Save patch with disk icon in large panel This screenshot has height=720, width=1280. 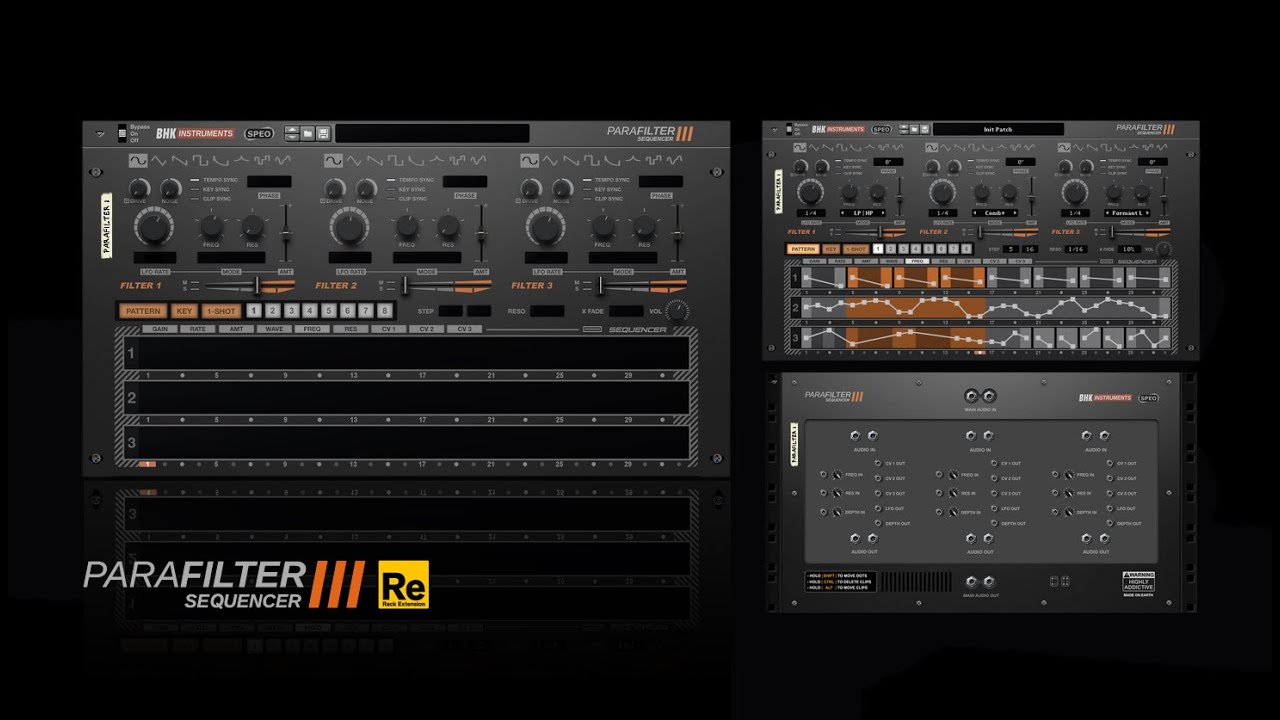pyautogui.click(x=323, y=133)
